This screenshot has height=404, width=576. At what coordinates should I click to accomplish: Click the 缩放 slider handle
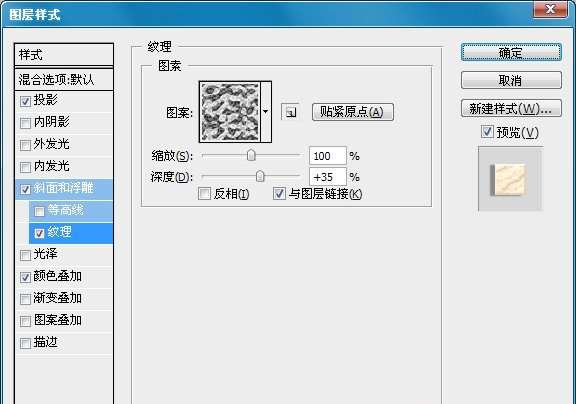[251, 155]
